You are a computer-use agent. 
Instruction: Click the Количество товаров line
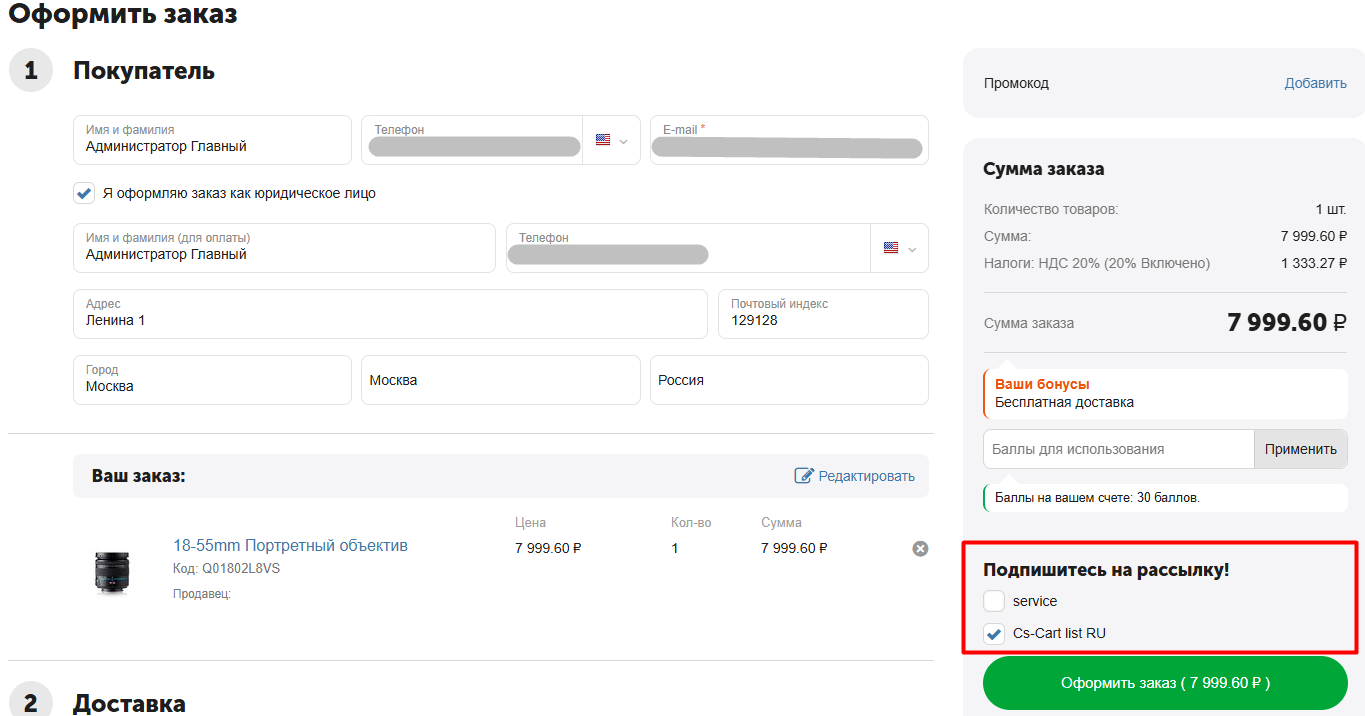coord(1165,209)
